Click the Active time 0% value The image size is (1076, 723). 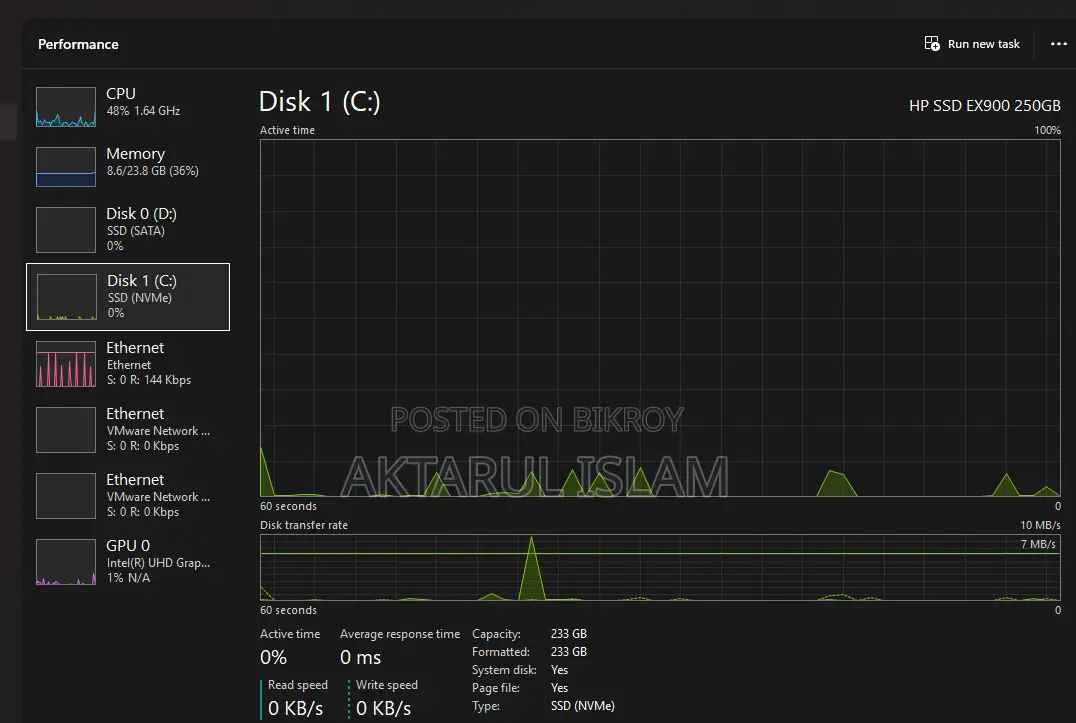pyautogui.click(x=273, y=658)
